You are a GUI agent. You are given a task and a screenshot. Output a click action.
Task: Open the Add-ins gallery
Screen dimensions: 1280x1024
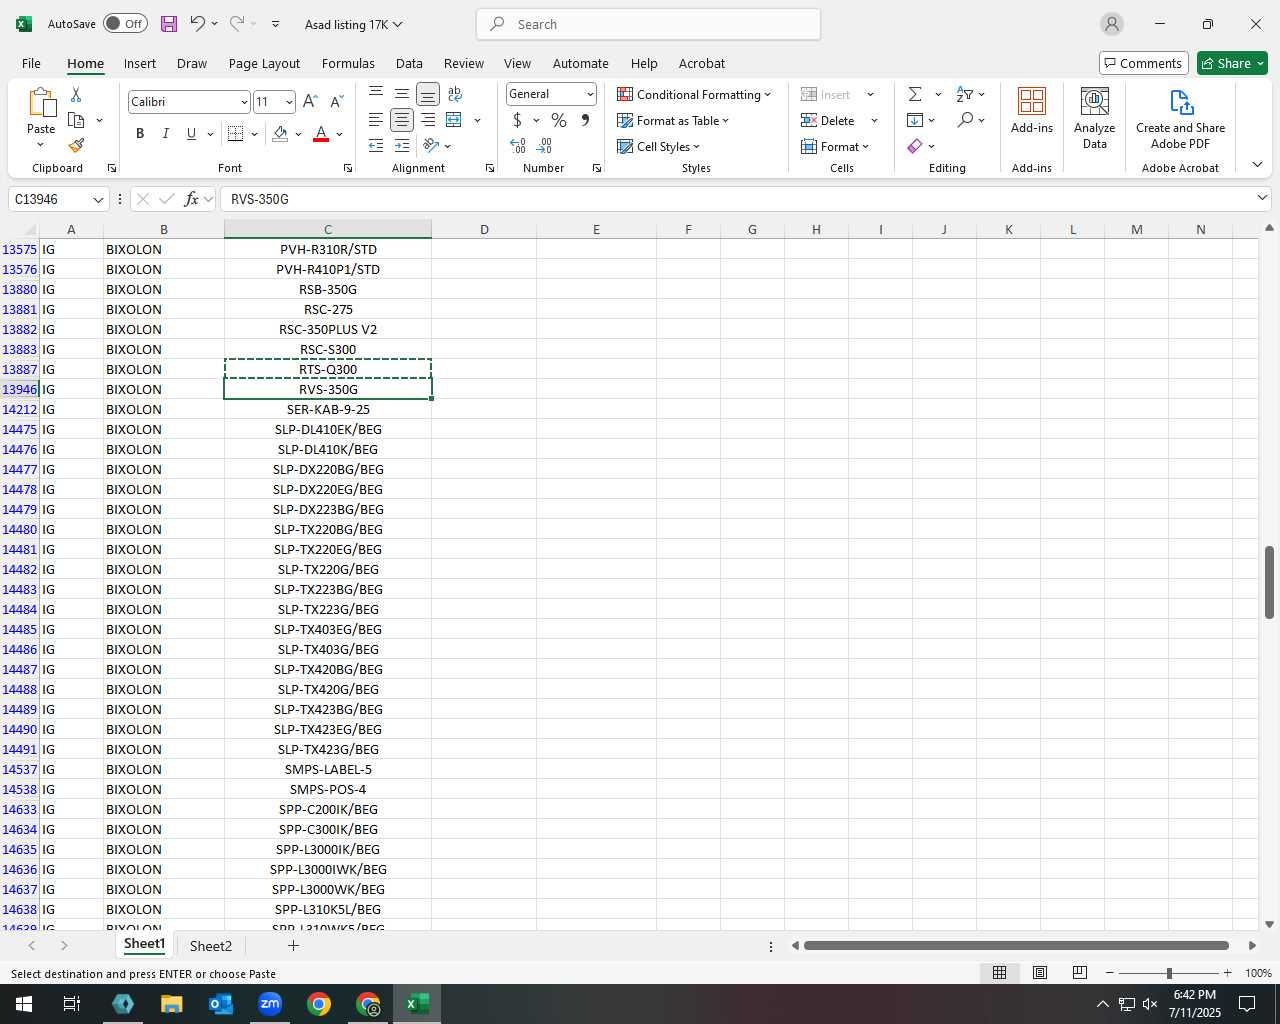tap(1032, 110)
